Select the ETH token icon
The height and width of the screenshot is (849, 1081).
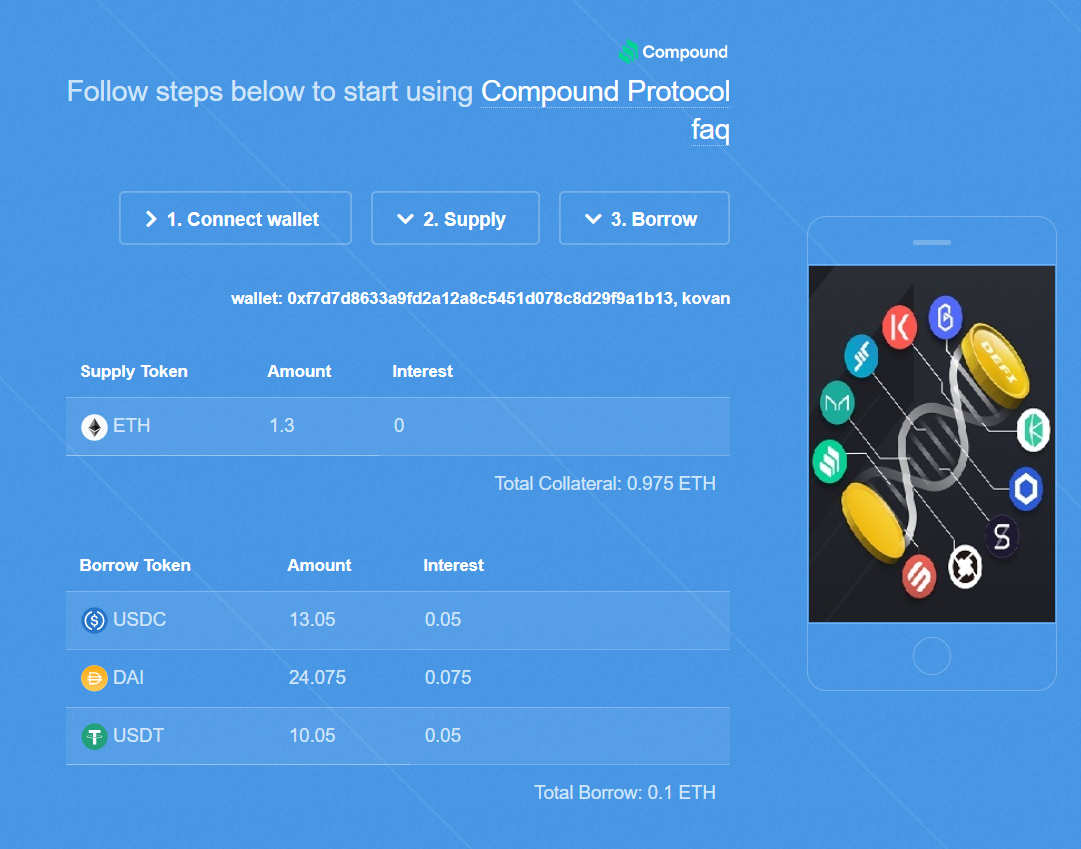[93, 426]
